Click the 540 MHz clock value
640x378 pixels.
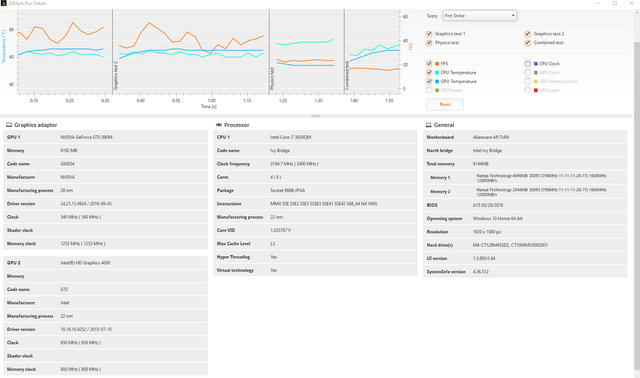click(x=81, y=217)
